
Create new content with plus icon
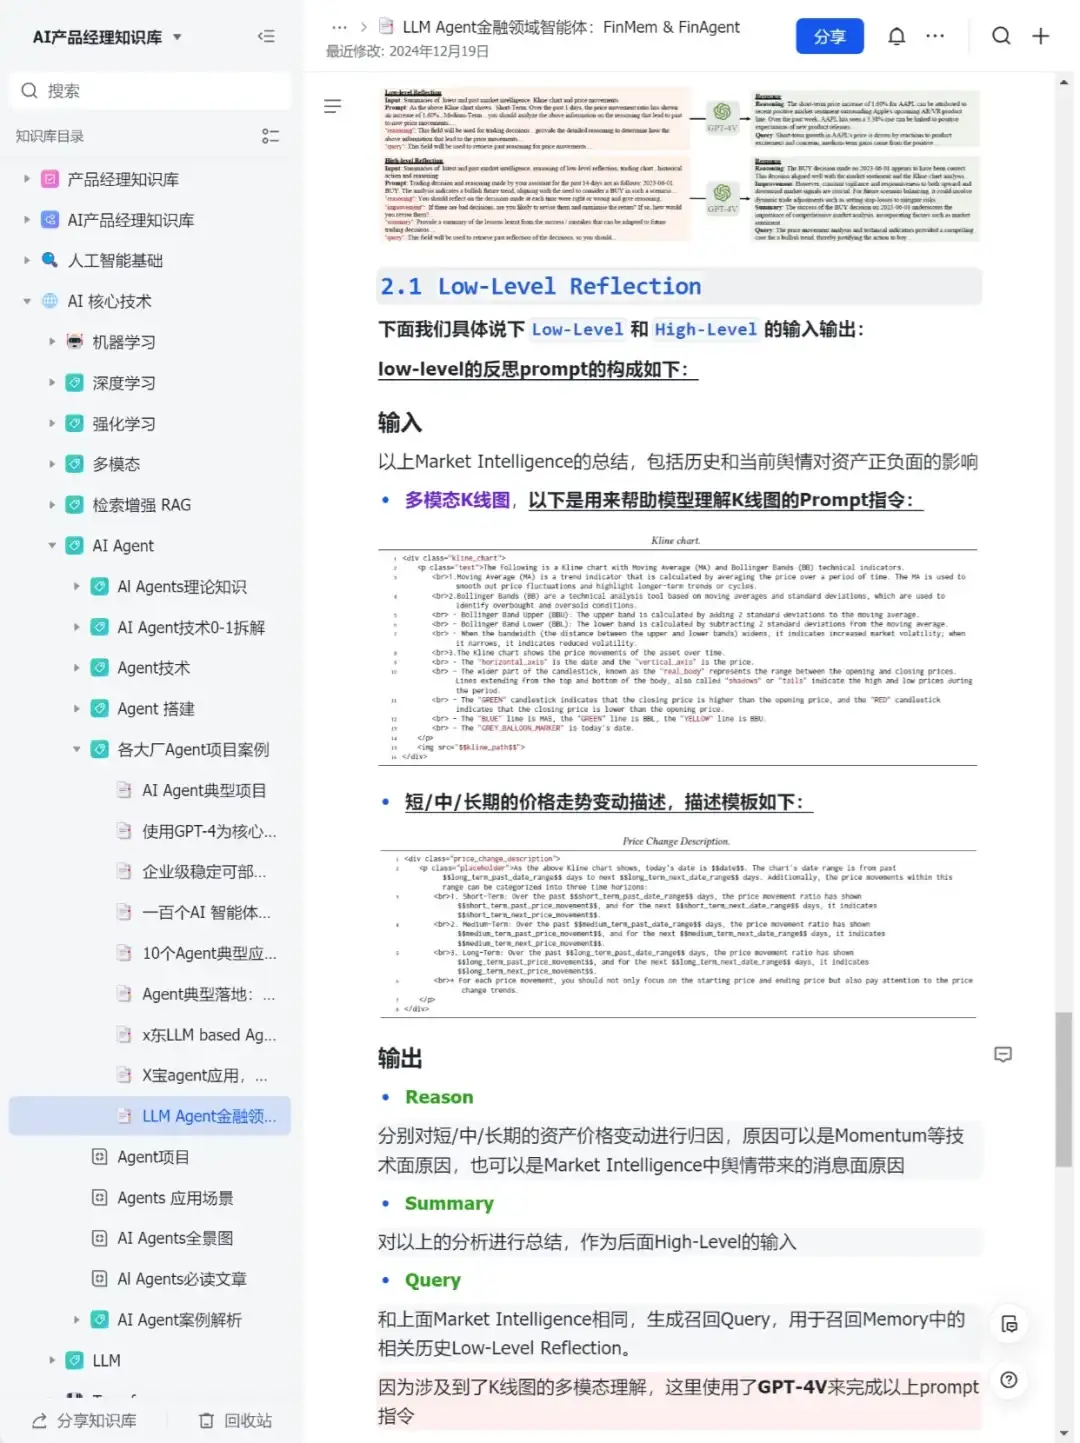(1041, 36)
